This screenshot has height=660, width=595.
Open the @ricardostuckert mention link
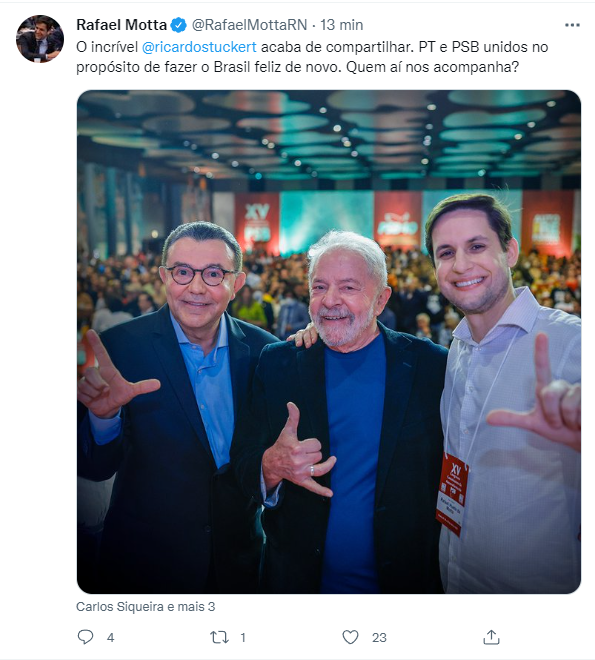[199, 47]
